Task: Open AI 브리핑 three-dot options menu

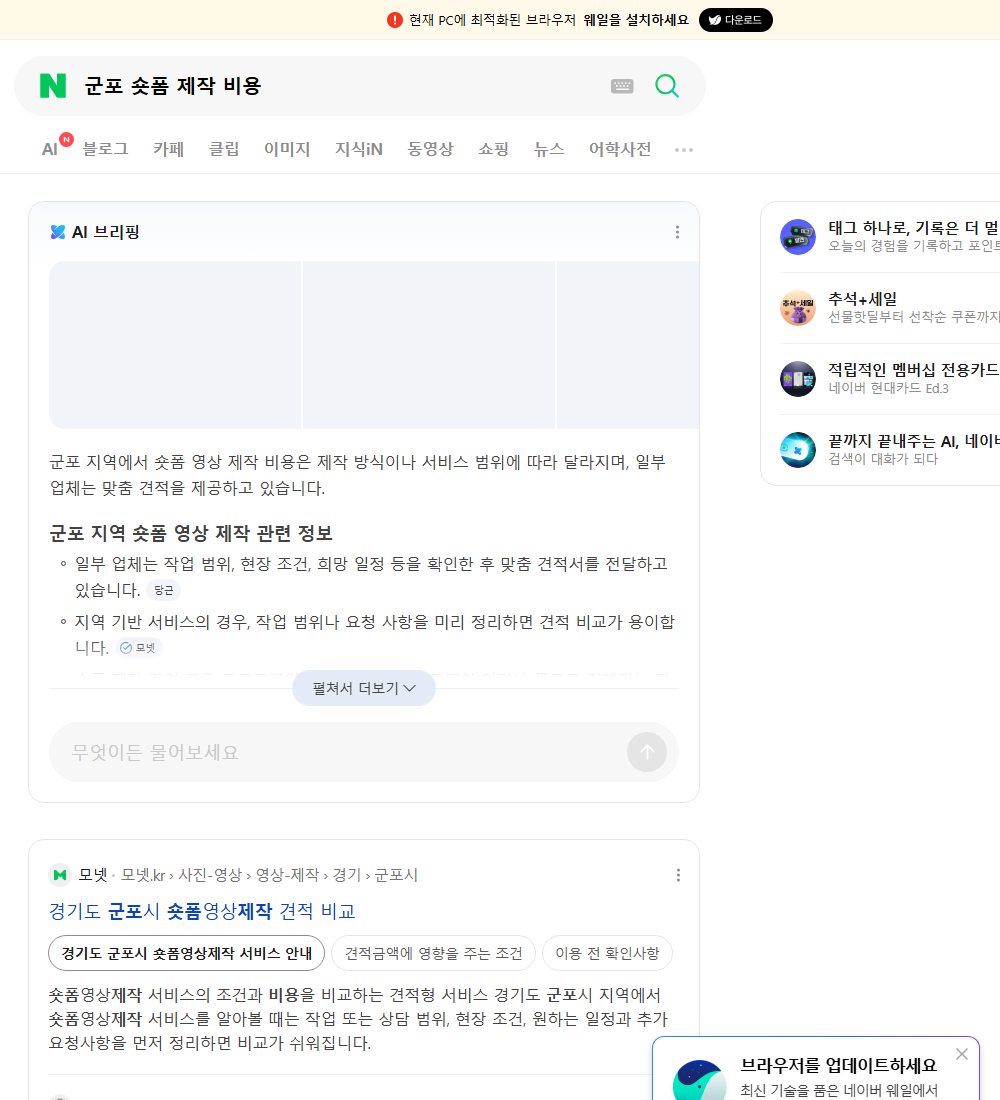Action: coord(677,232)
